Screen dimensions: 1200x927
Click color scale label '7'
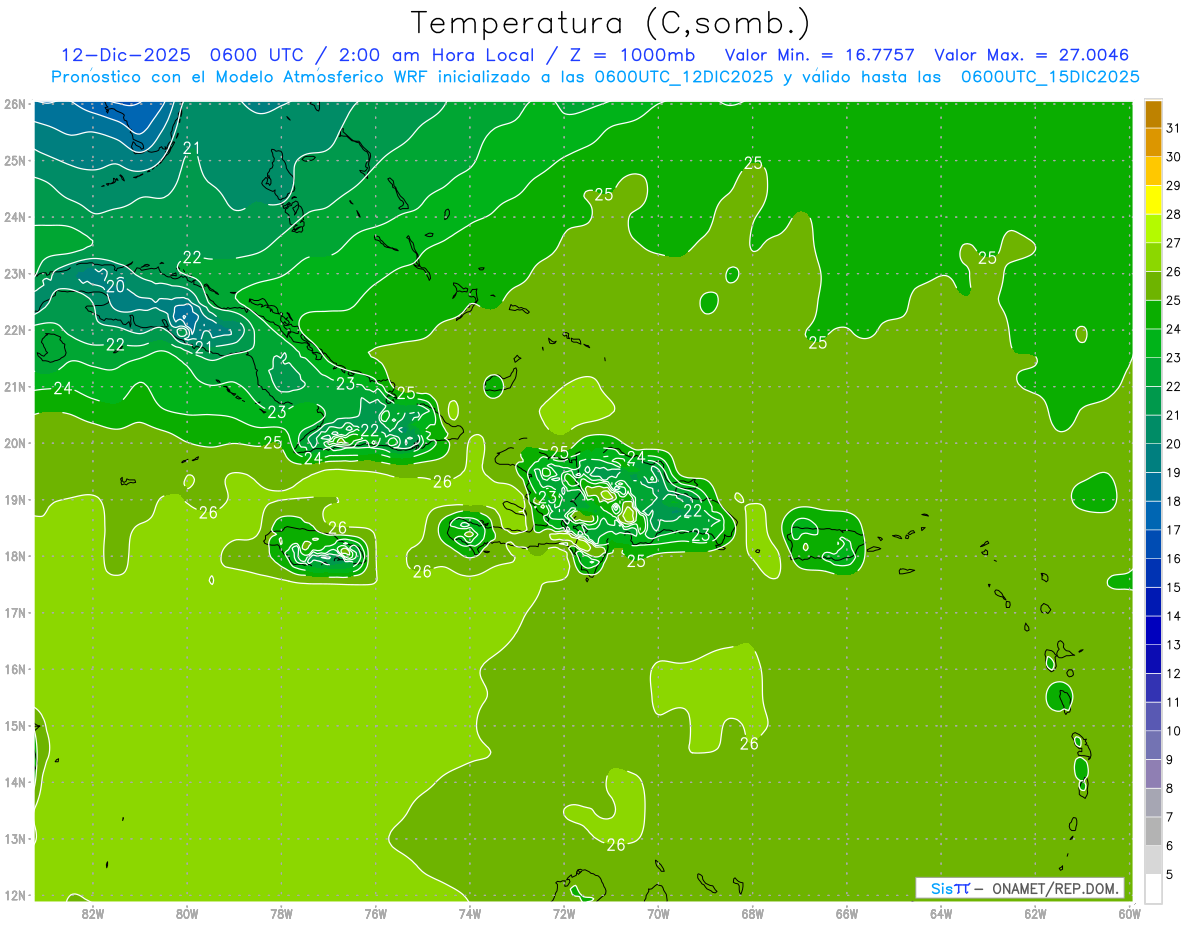click(1170, 818)
